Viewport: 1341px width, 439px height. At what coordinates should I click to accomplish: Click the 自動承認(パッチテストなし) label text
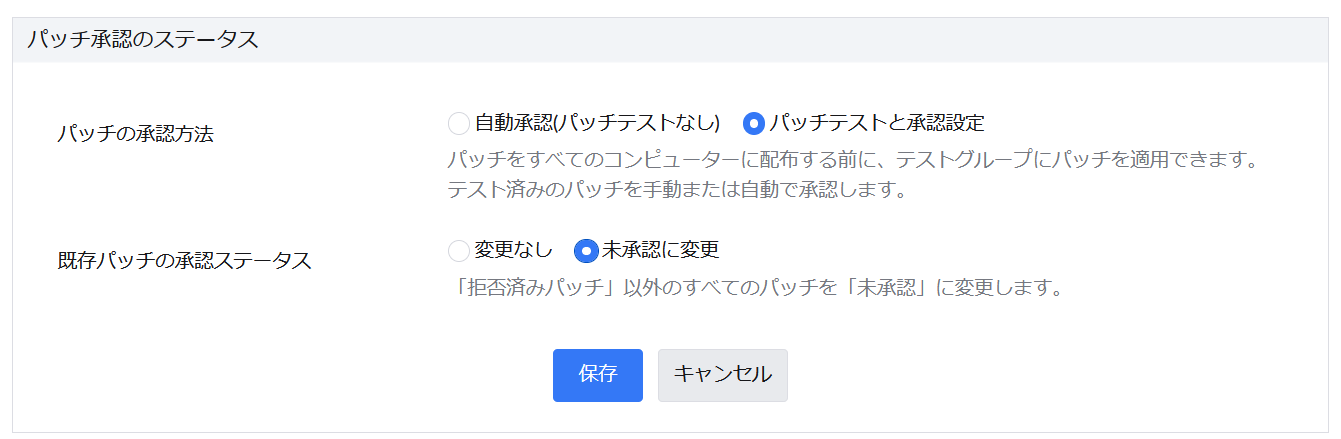(597, 124)
